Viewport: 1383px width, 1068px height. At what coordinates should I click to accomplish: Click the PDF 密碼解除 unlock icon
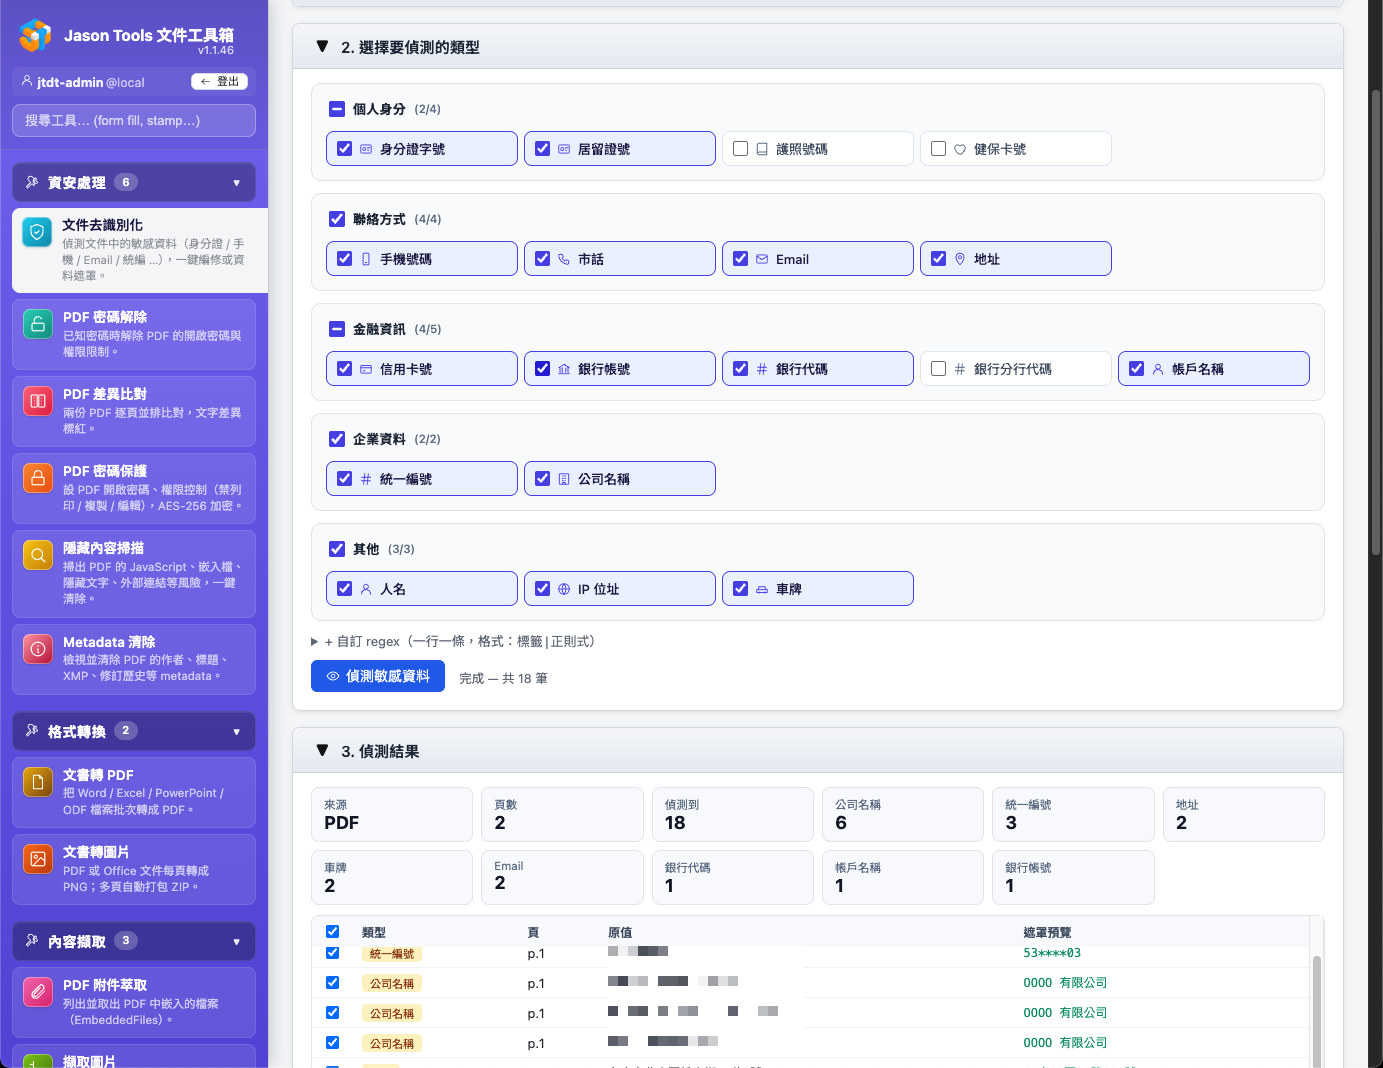[38, 324]
